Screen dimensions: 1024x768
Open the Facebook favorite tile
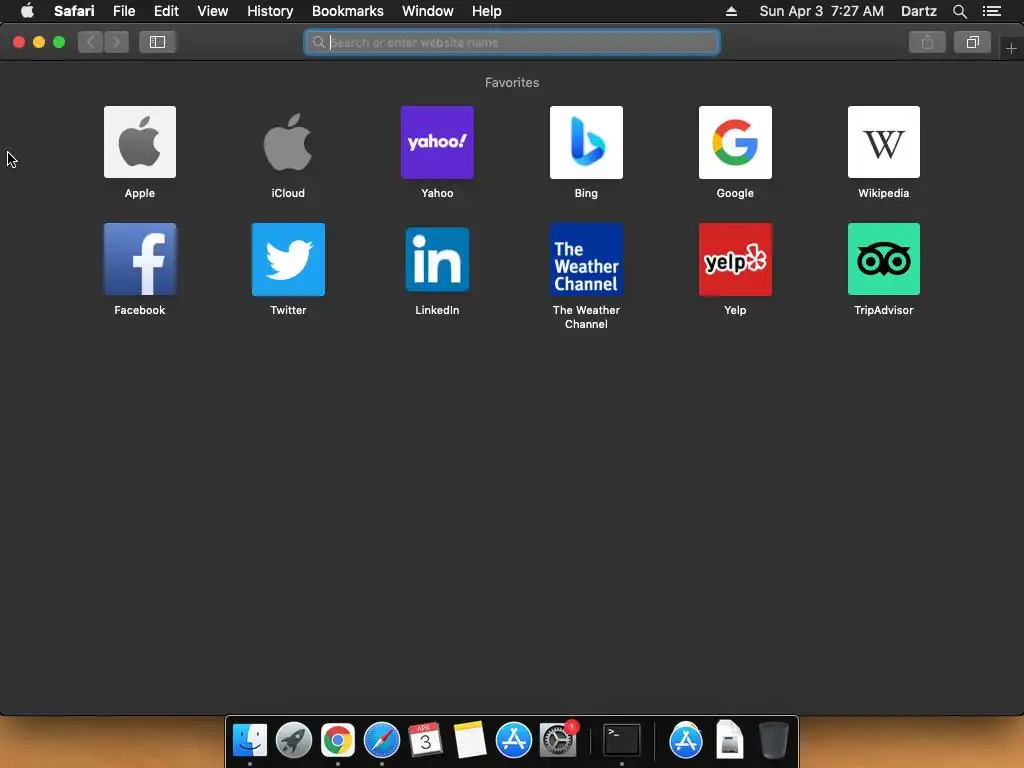tap(140, 259)
